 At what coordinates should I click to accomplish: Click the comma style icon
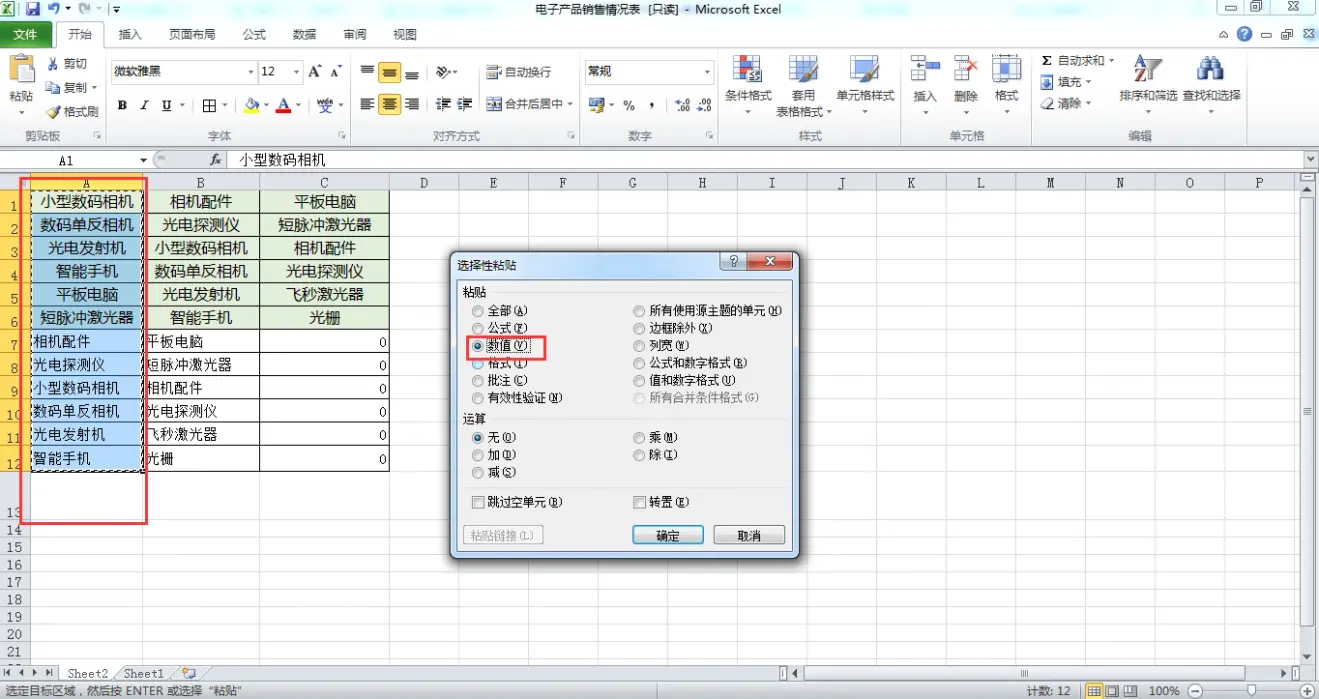652,105
